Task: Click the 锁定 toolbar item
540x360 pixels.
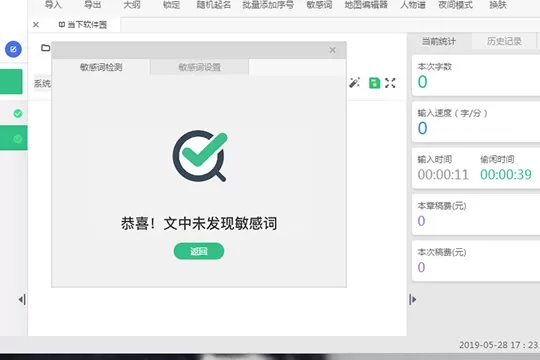Action: point(171,5)
